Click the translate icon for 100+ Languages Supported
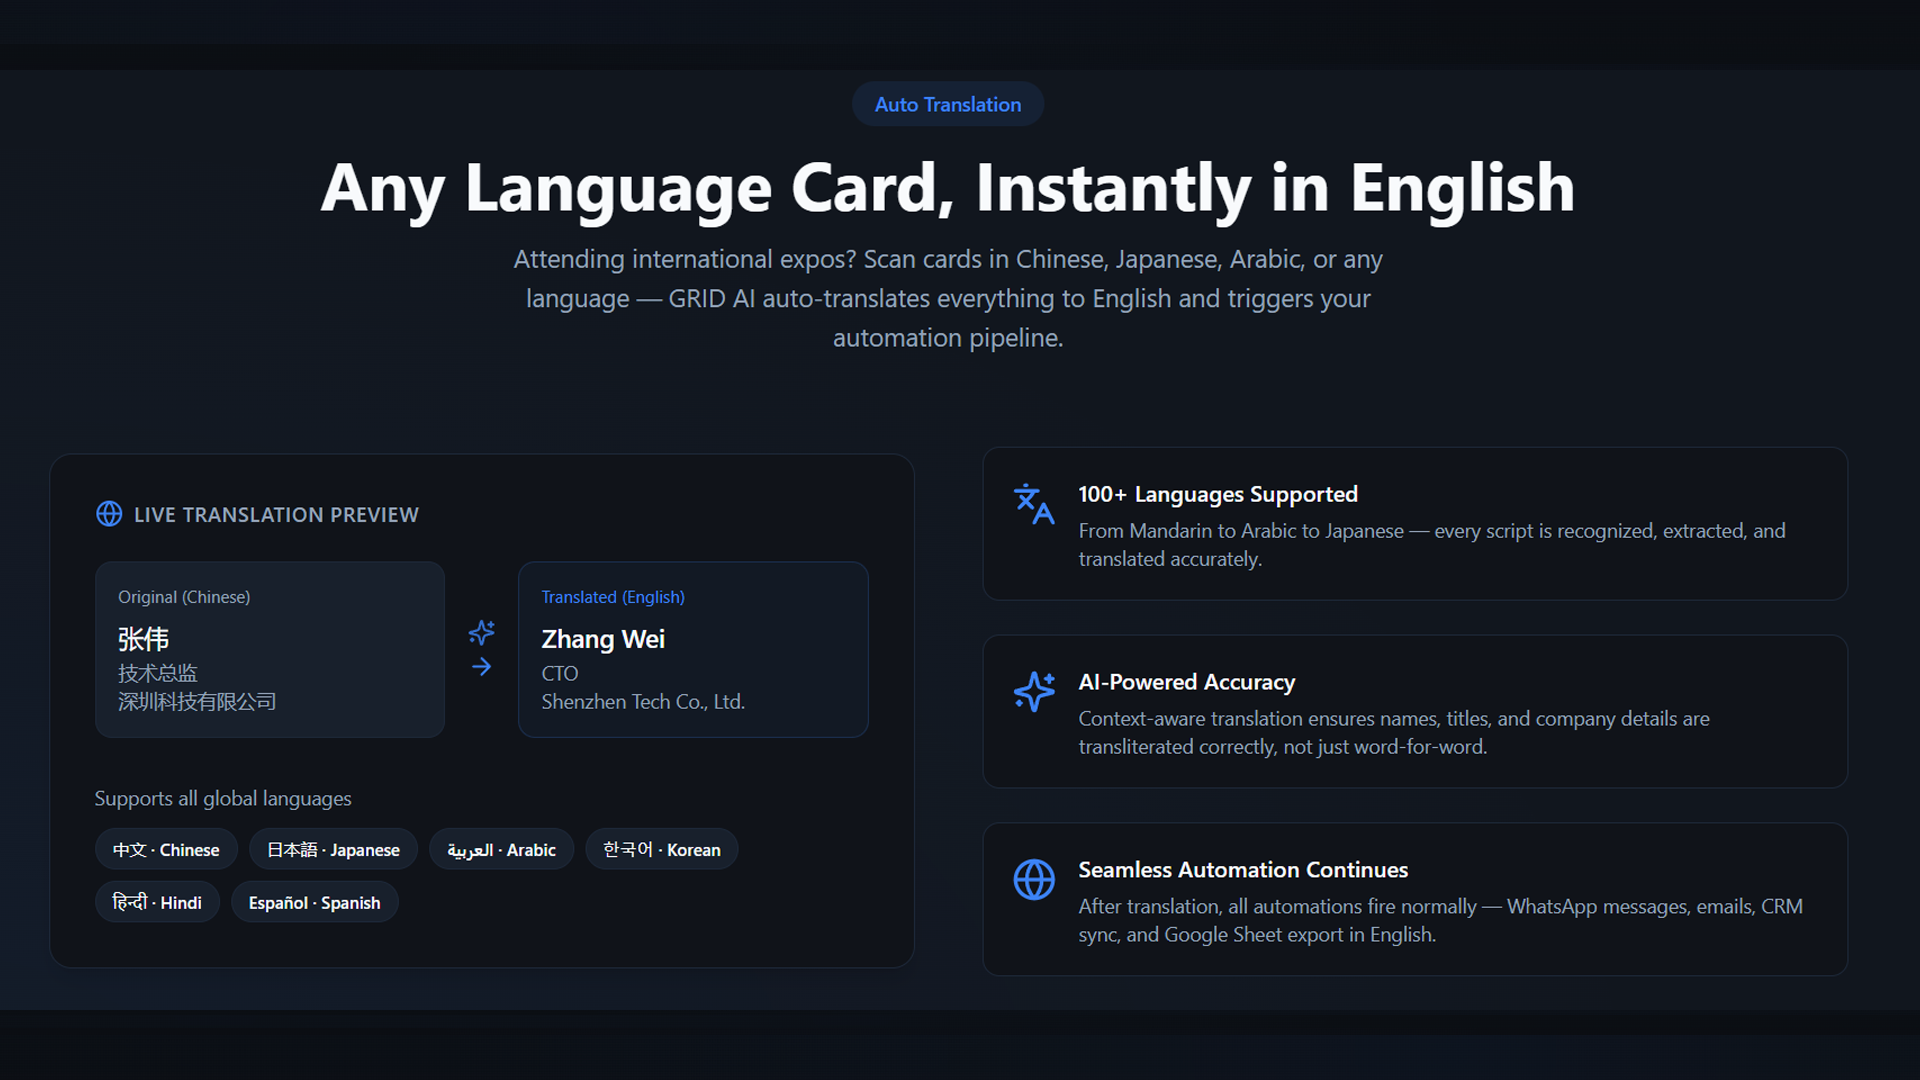Screen dimensions: 1920x1080 (x=1033, y=504)
